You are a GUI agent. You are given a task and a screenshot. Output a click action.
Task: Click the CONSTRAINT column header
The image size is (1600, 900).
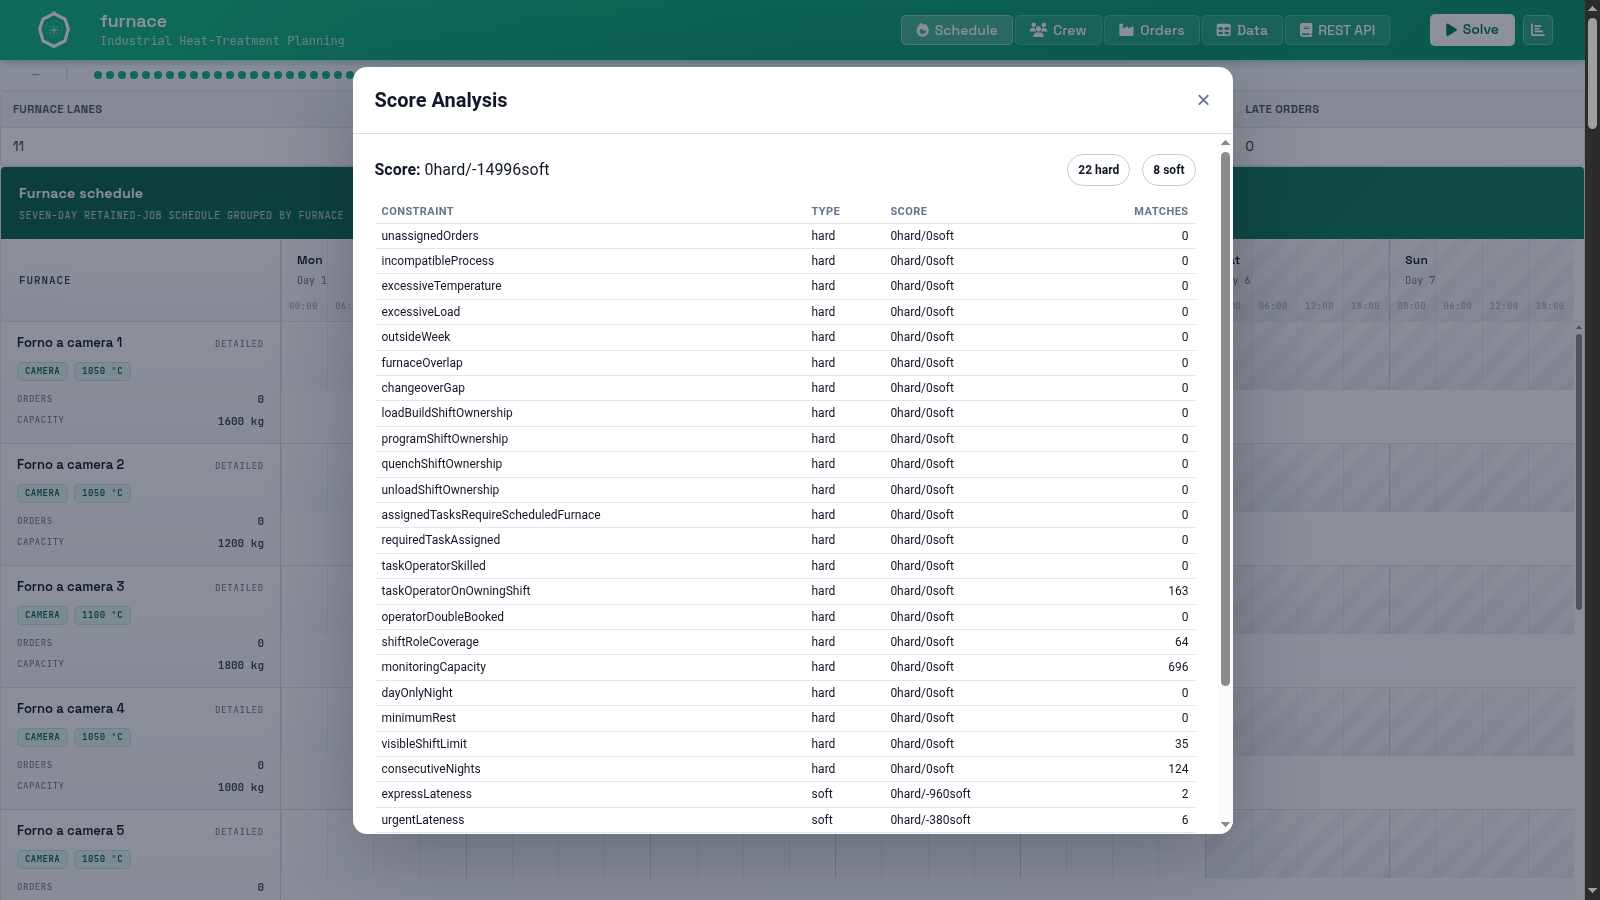(x=417, y=211)
